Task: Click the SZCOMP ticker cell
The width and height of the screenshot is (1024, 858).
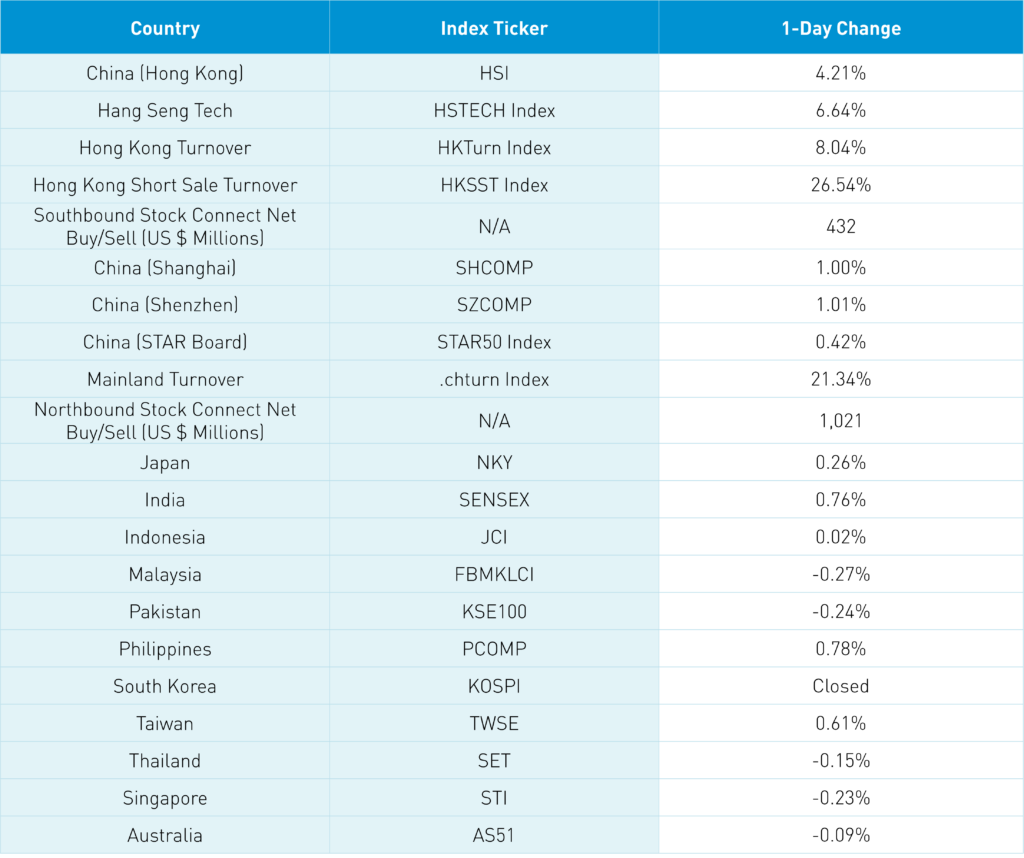Action: tap(494, 305)
